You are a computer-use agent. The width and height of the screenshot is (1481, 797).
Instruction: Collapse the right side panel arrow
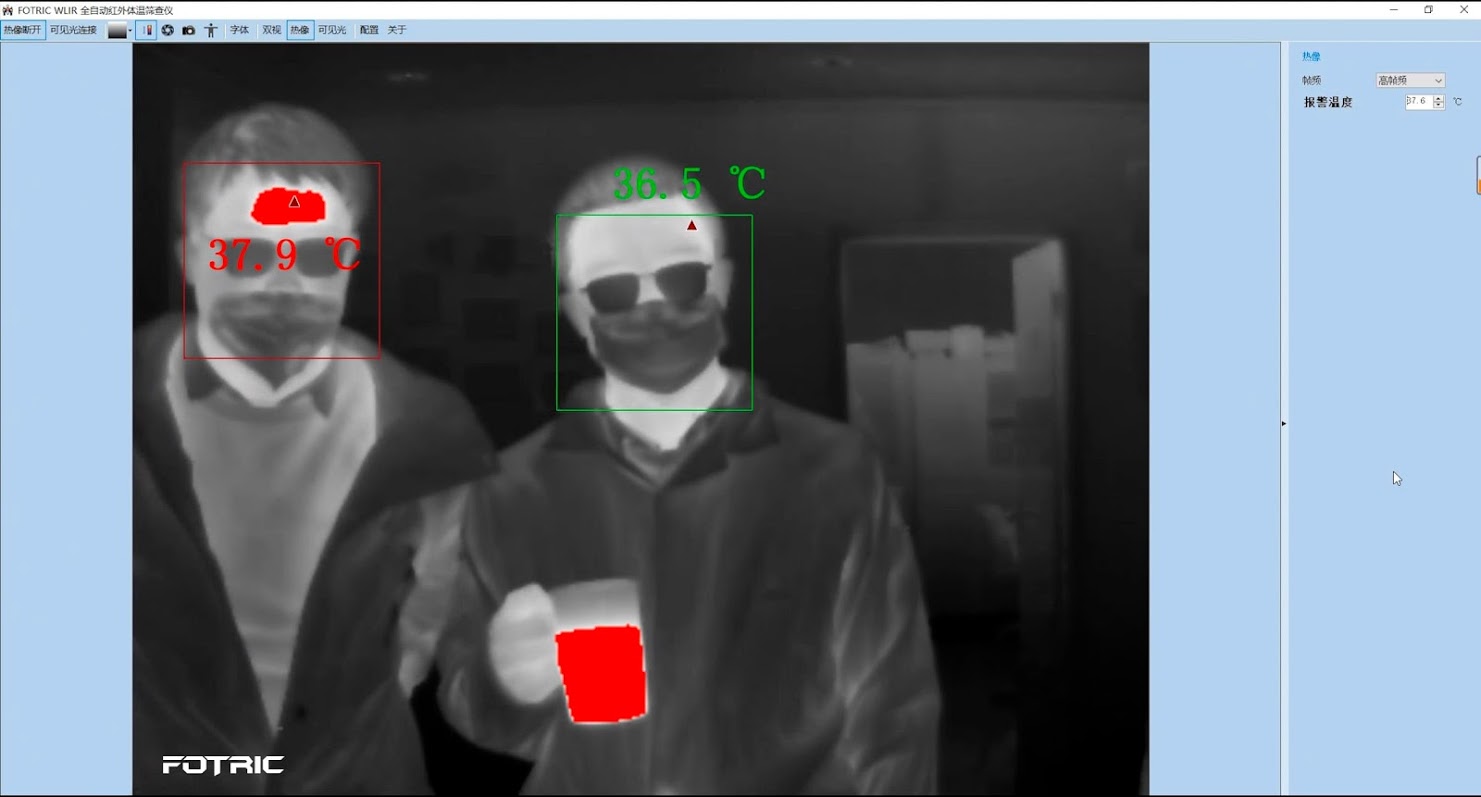click(x=1284, y=424)
